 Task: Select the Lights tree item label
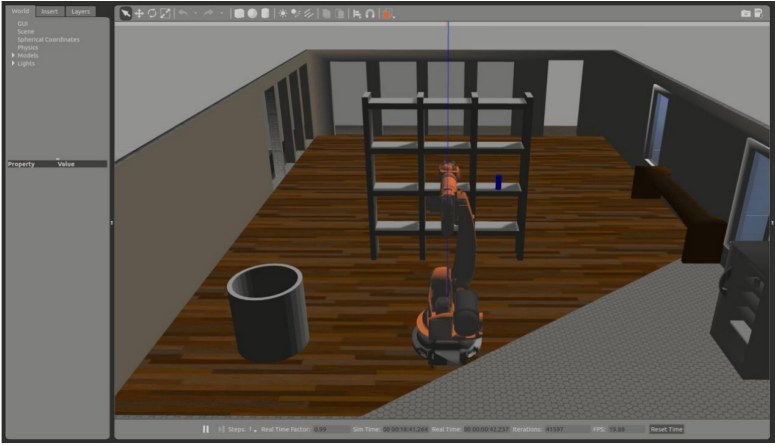26,63
